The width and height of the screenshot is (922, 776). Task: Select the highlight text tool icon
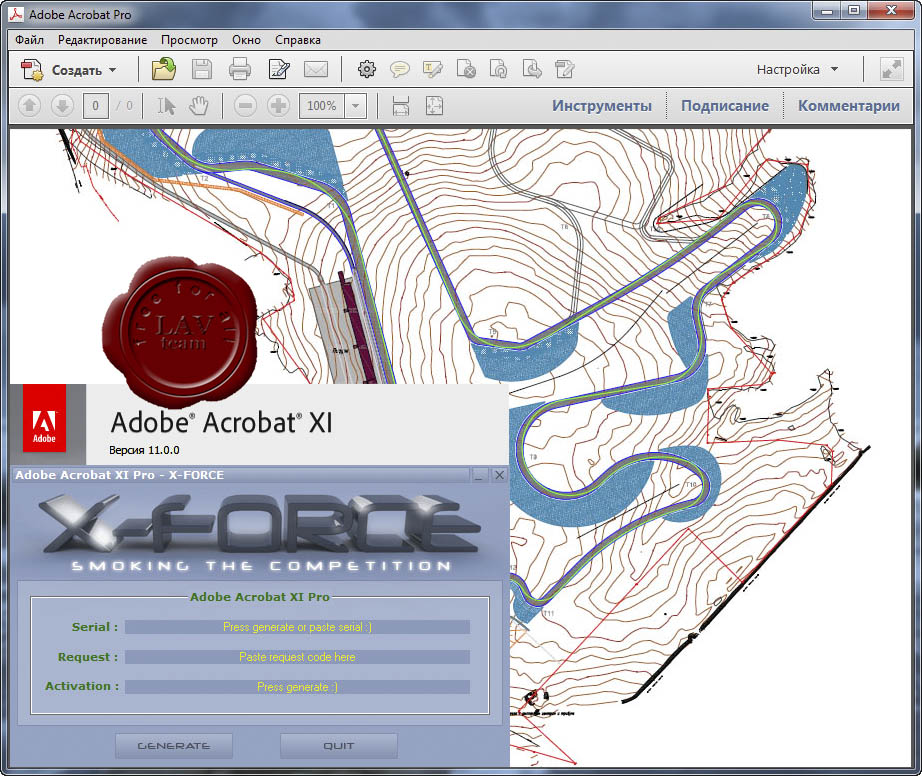tap(433, 69)
